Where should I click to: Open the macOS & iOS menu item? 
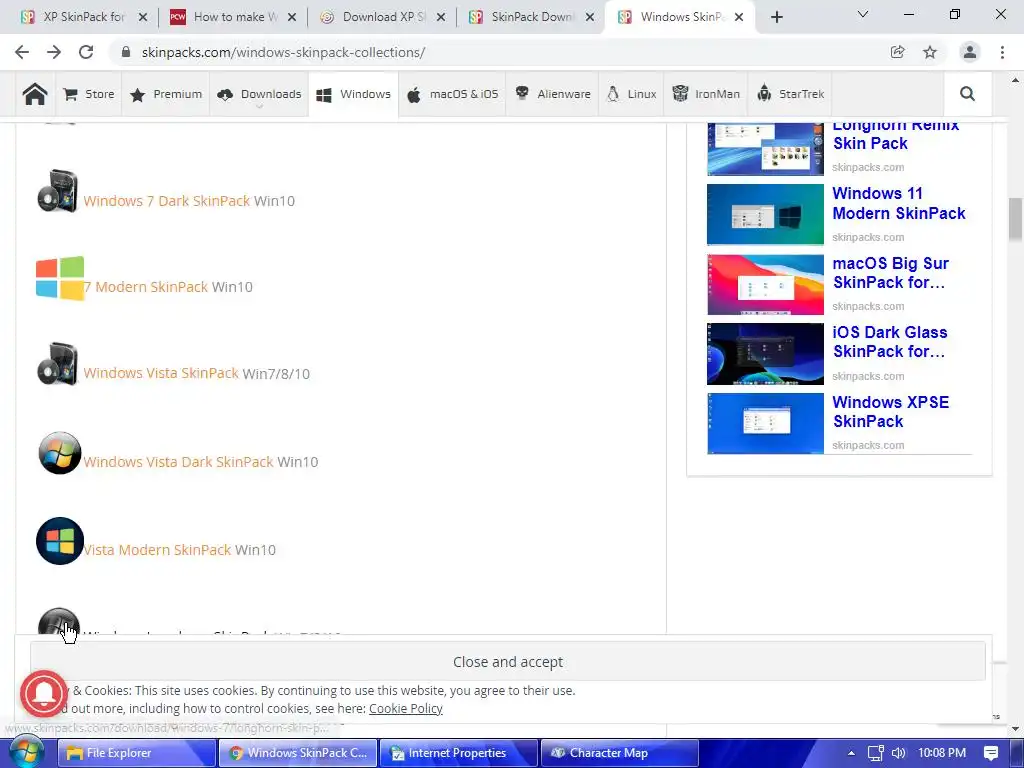tap(452, 94)
